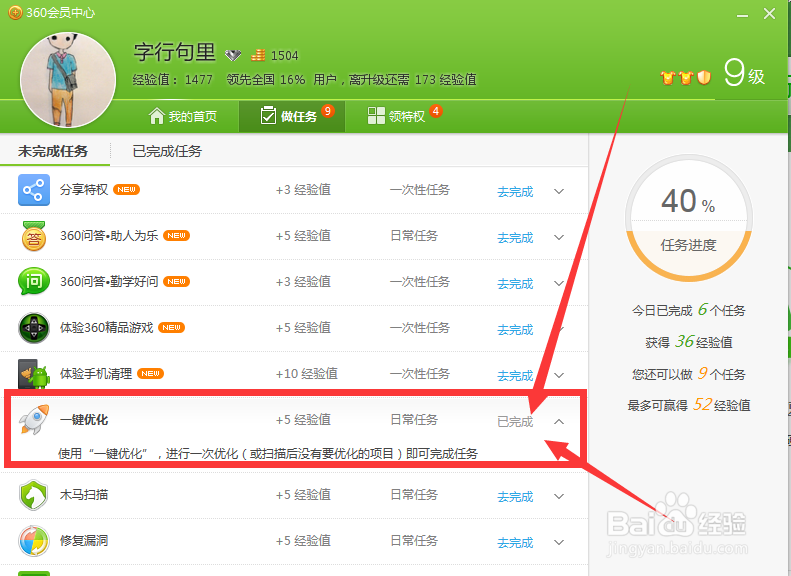Click the second orange medal badge
This screenshot has width=791, height=576.
click(x=686, y=78)
